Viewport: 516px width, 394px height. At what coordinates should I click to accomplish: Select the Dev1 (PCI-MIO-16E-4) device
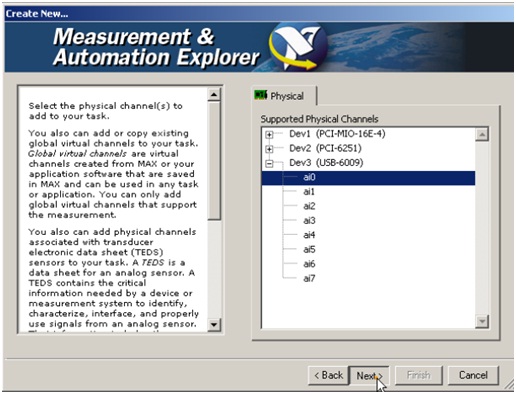click(337, 134)
